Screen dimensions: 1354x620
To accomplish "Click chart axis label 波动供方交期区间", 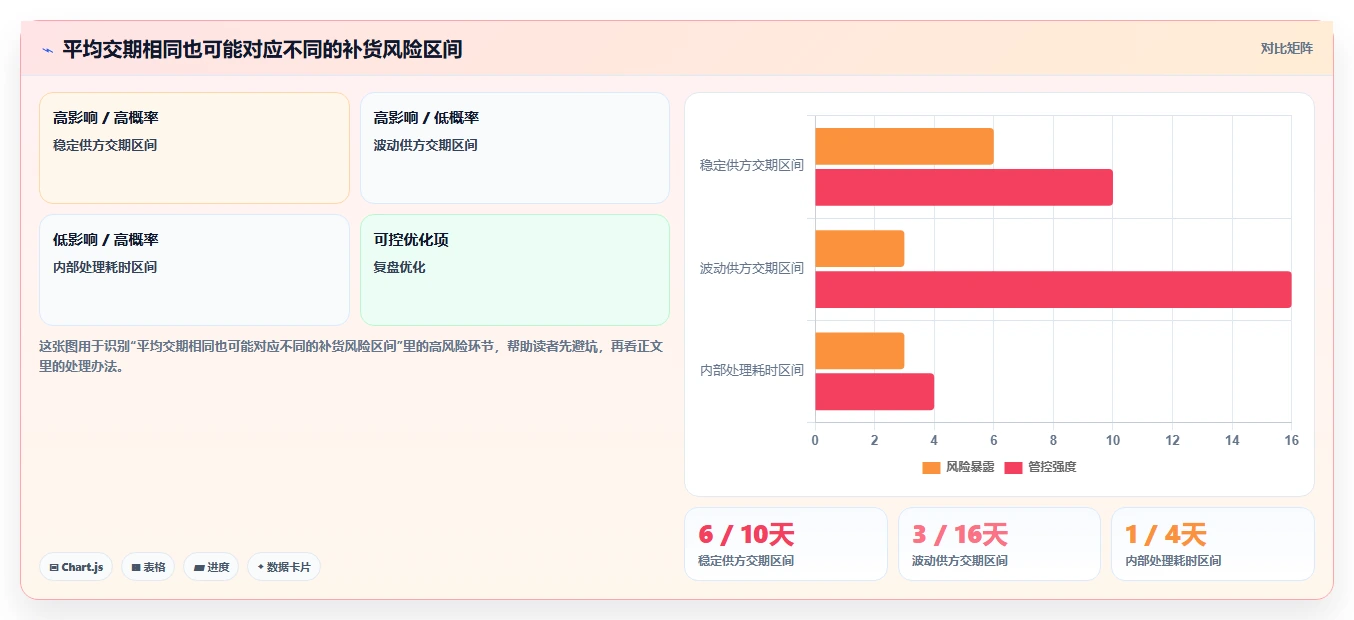I will click(752, 269).
